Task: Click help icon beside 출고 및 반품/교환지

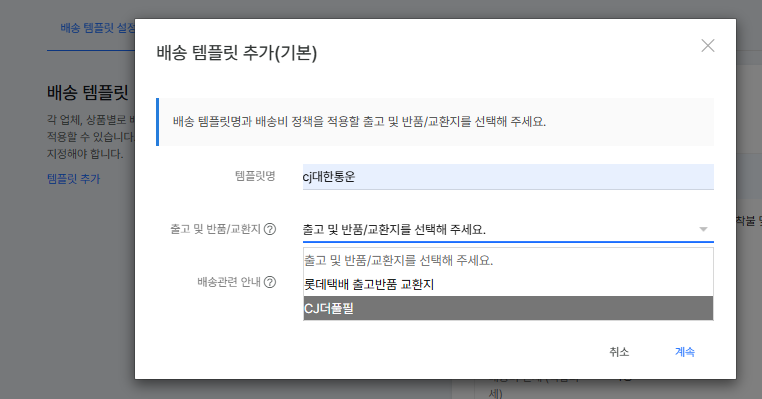Action: 270,229
